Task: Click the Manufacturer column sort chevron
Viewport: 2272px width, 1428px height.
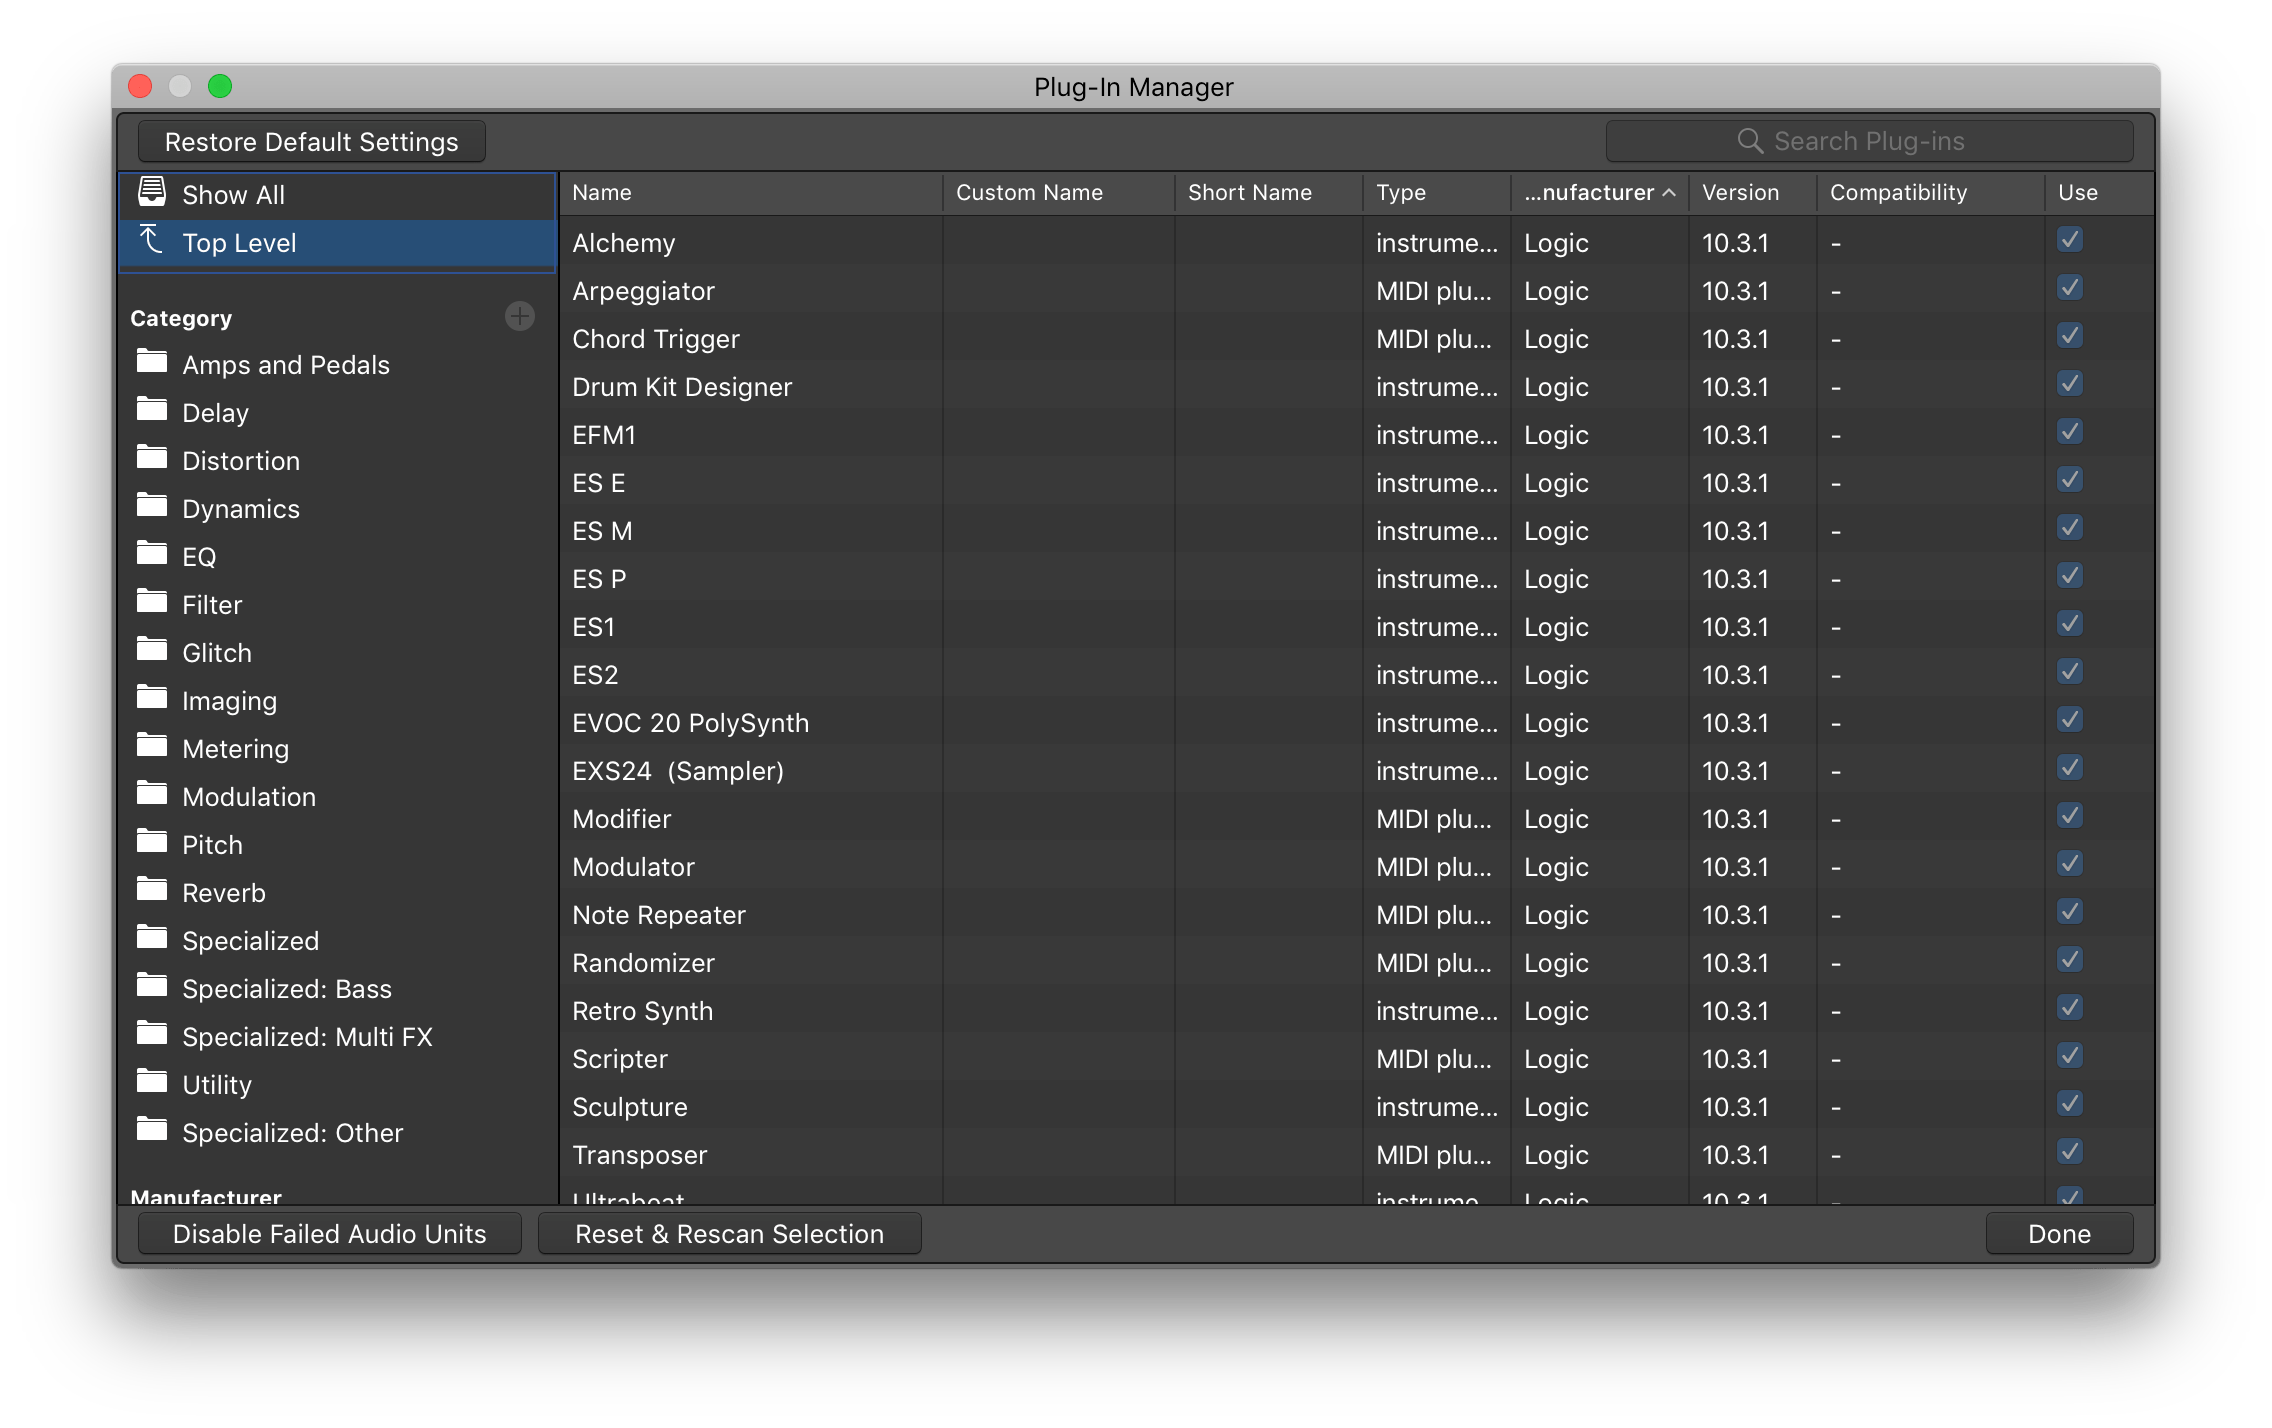Action: point(1668,192)
